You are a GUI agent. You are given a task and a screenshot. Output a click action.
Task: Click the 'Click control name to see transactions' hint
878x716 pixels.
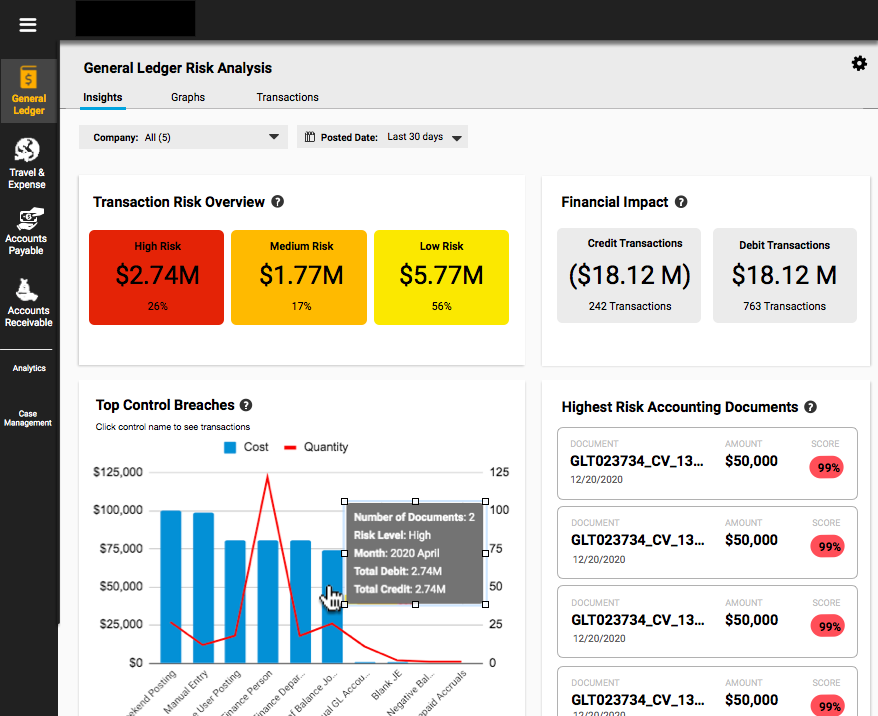tap(172, 427)
